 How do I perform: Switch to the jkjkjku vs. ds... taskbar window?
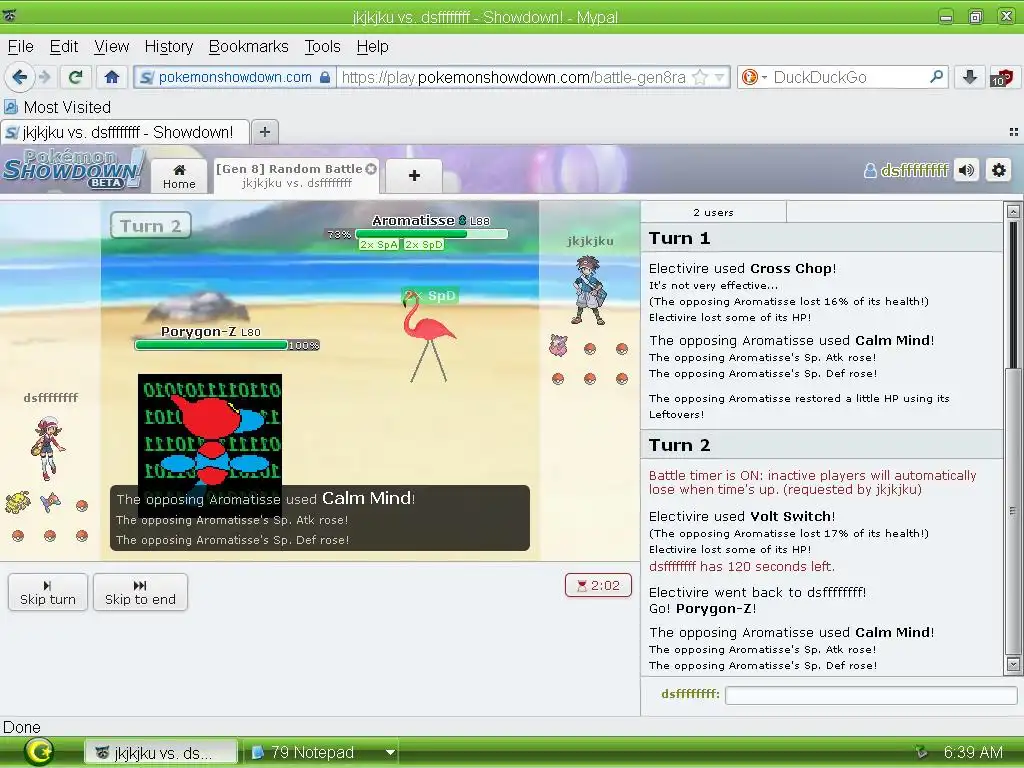click(x=161, y=753)
